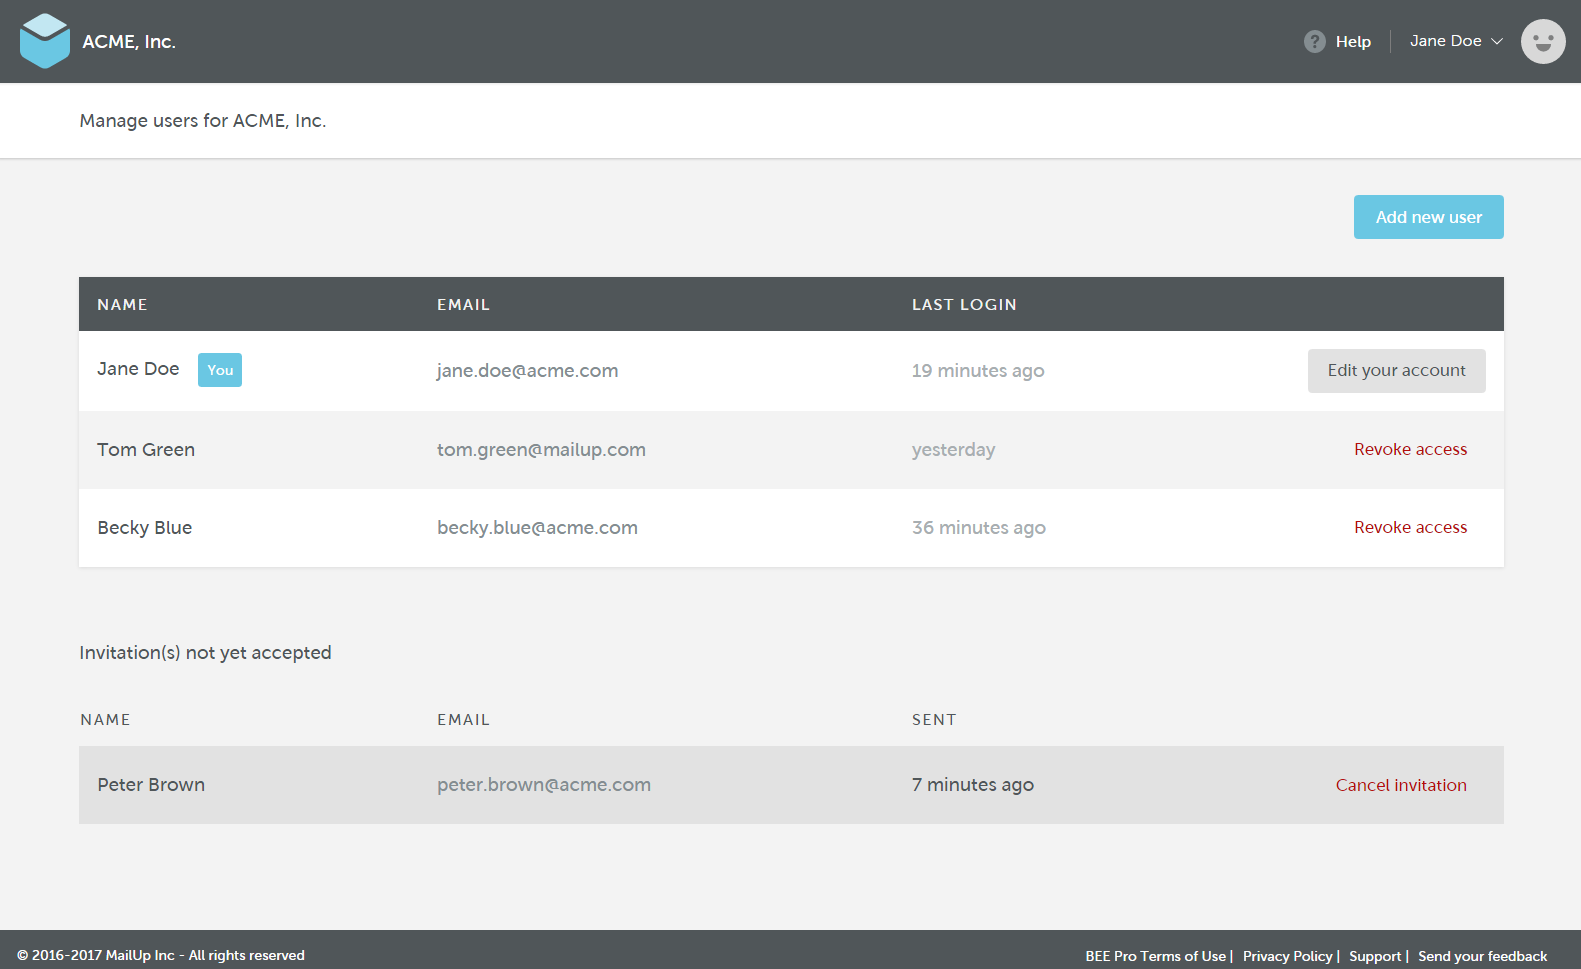
Task: Click the Last Login column header
Action: tap(964, 305)
